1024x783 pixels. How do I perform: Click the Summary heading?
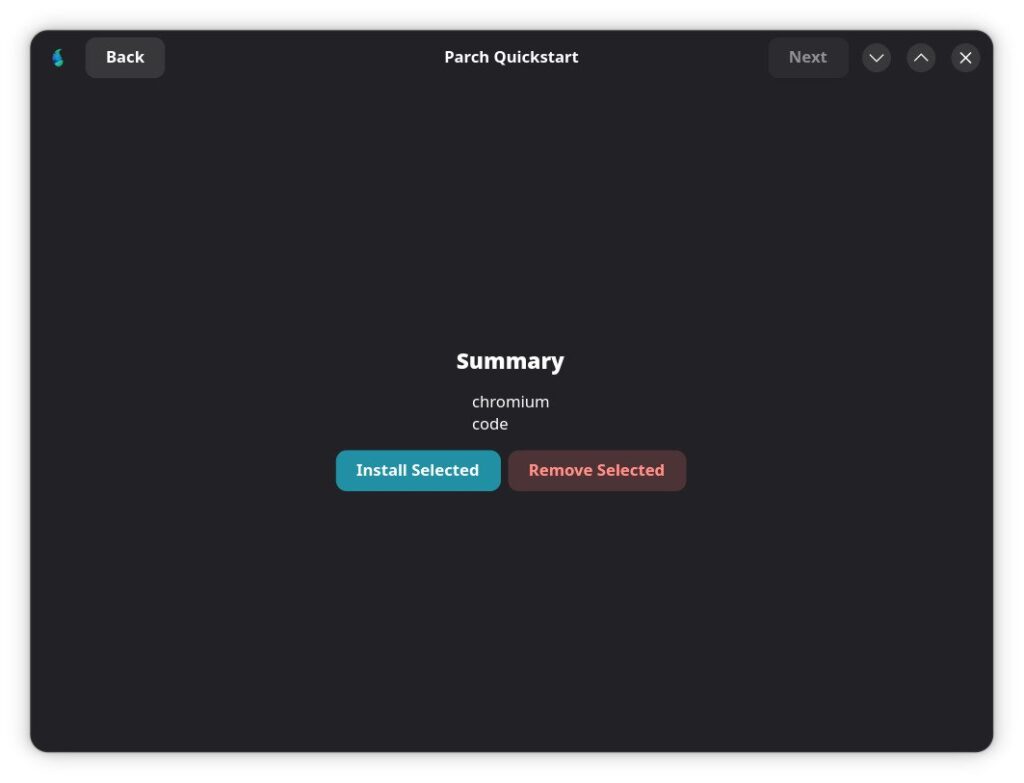[510, 361]
